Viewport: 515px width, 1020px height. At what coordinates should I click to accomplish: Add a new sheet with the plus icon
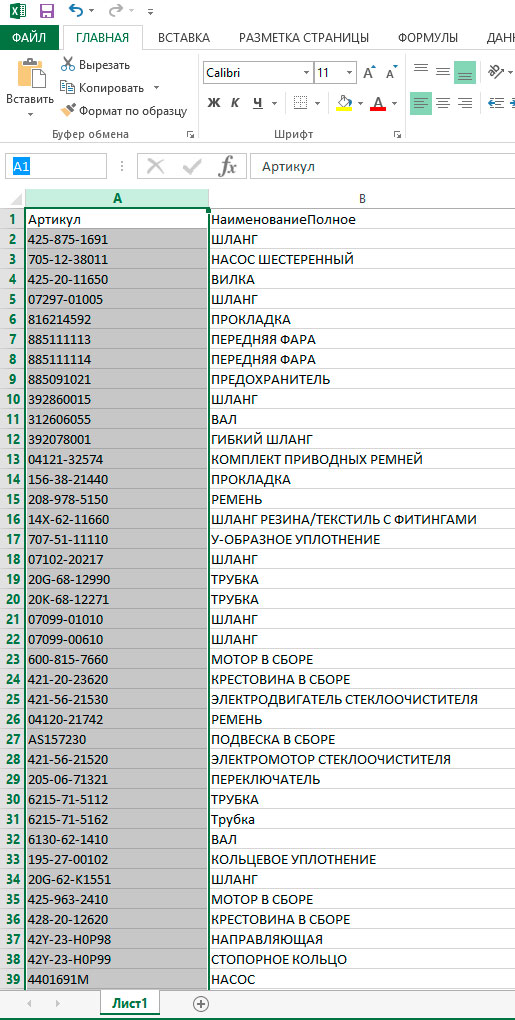point(202,1003)
